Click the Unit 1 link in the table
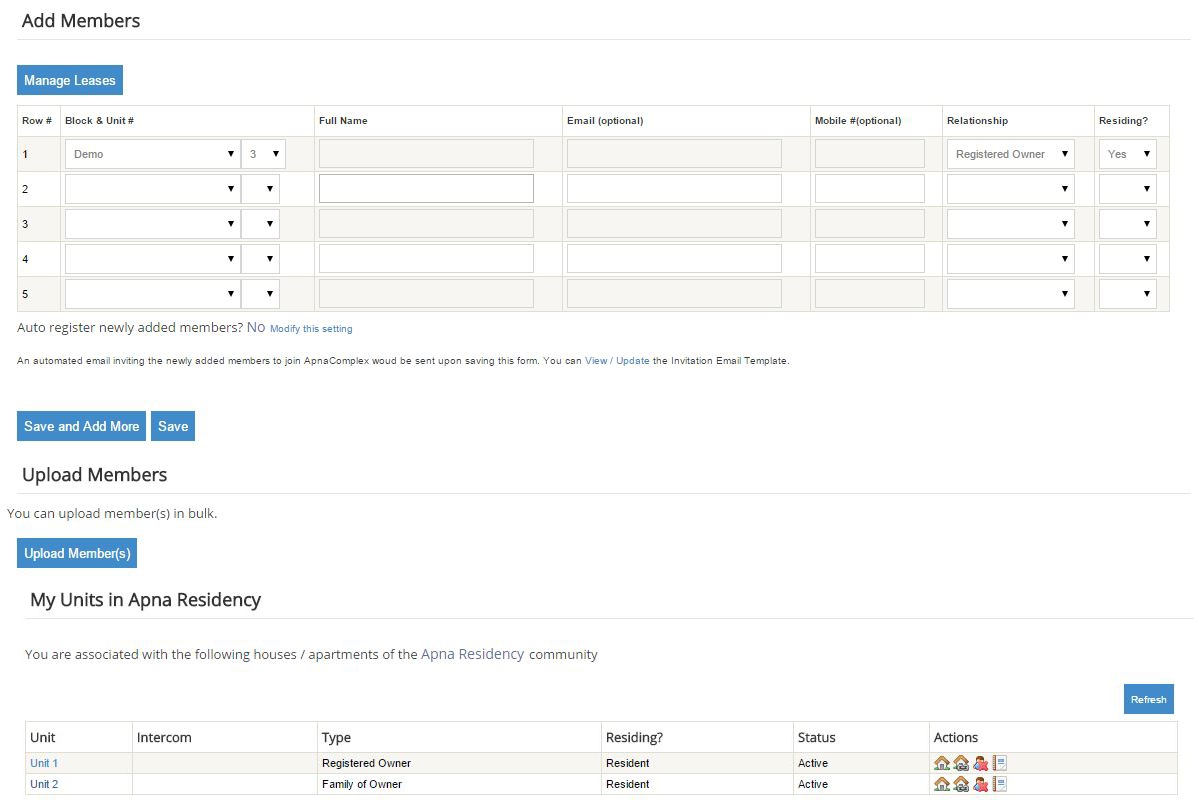Viewport: 1200px width, 800px height. pos(44,763)
